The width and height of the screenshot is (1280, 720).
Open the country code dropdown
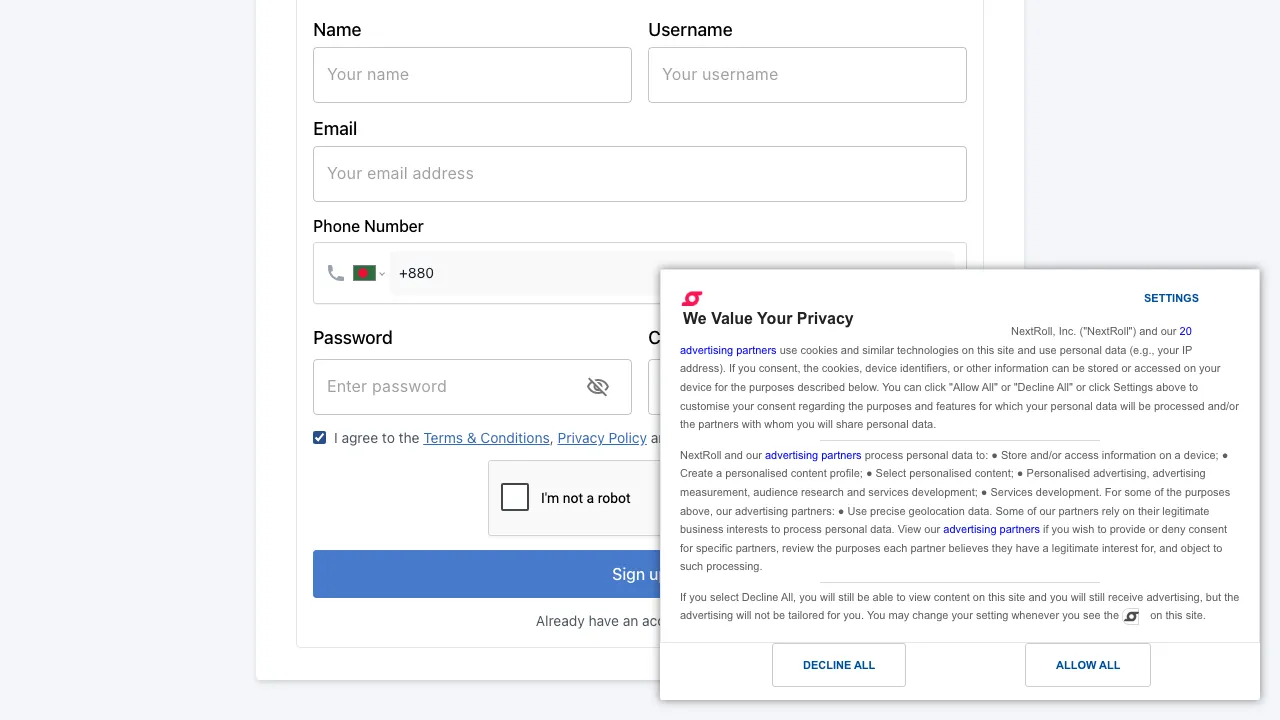coord(381,272)
